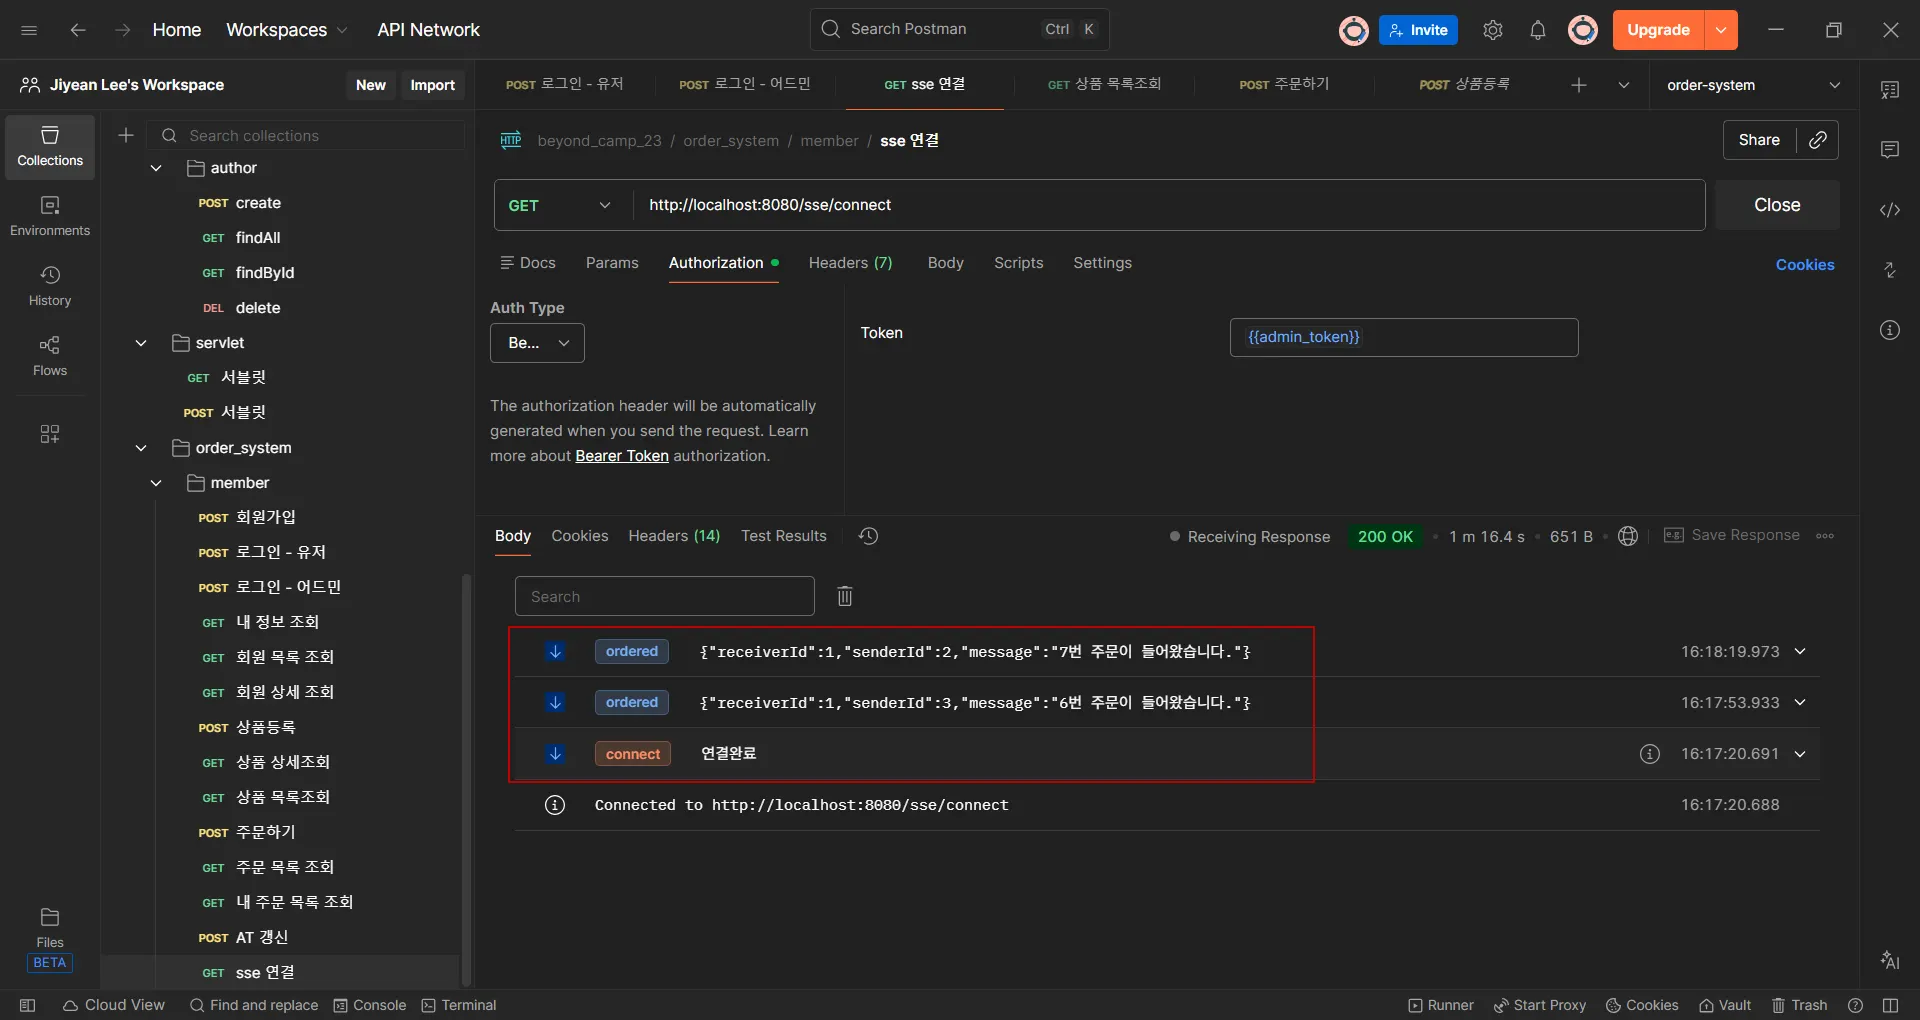Copy the request link icon next to Share
The height and width of the screenshot is (1020, 1920).
coord(1818,140)
